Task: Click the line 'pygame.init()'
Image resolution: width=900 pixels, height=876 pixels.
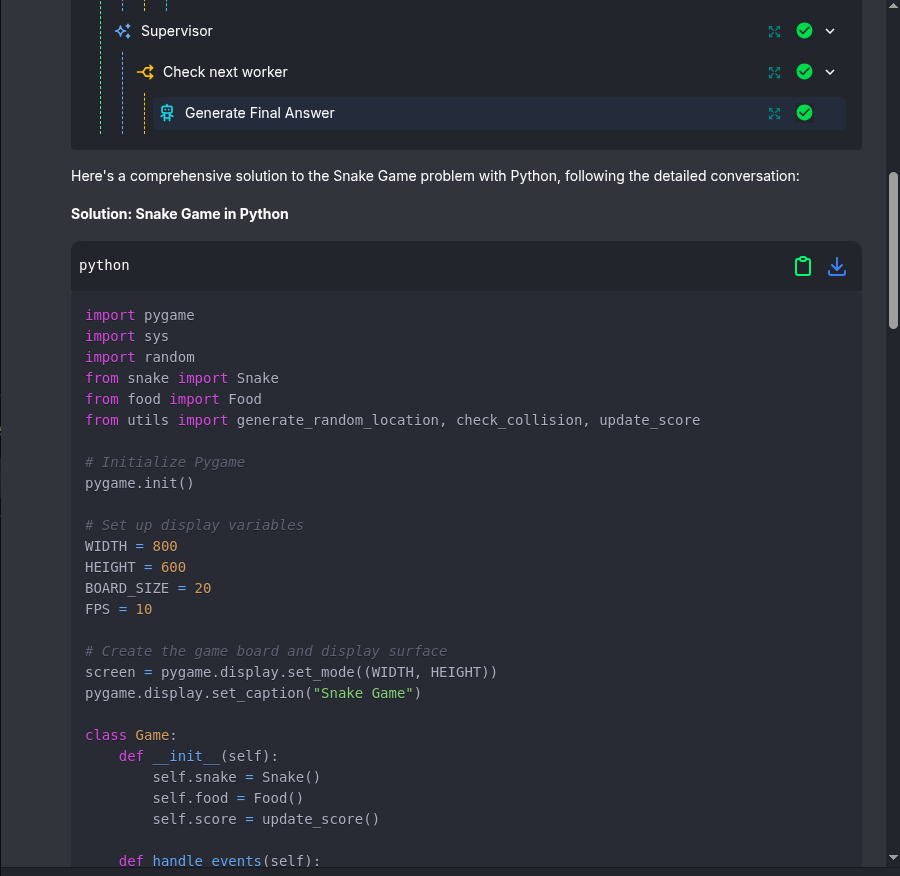Action: [139, 483]
